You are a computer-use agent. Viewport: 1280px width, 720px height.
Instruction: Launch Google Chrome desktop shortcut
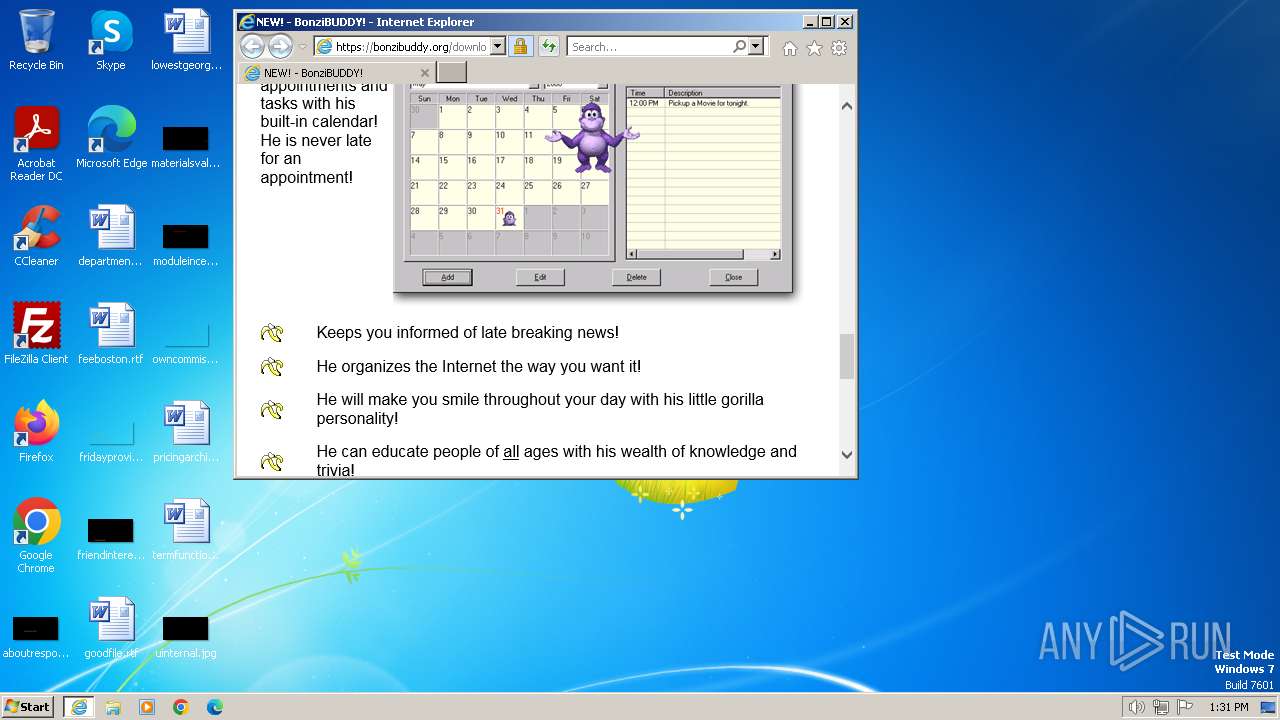36,535
